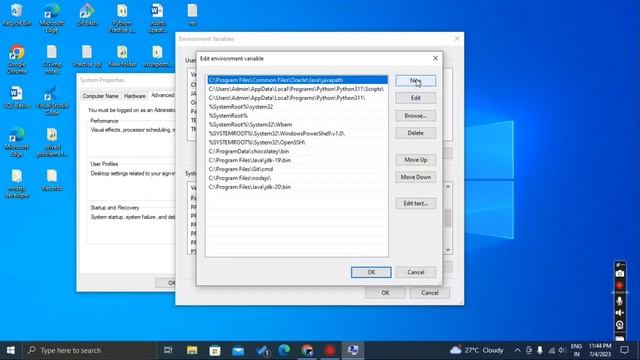The image size is (640, 360).
Task: Open the GitBash desktop shortcut
Action: (87, 15)
